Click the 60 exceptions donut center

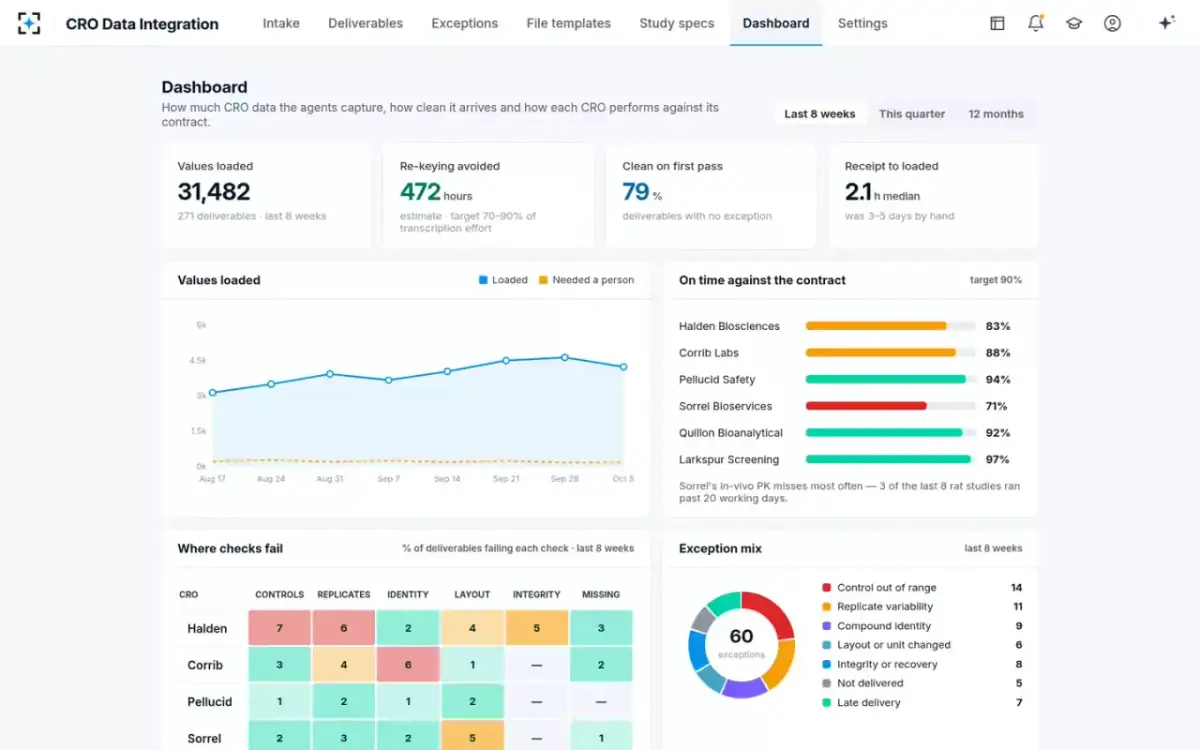click(741, 642)
